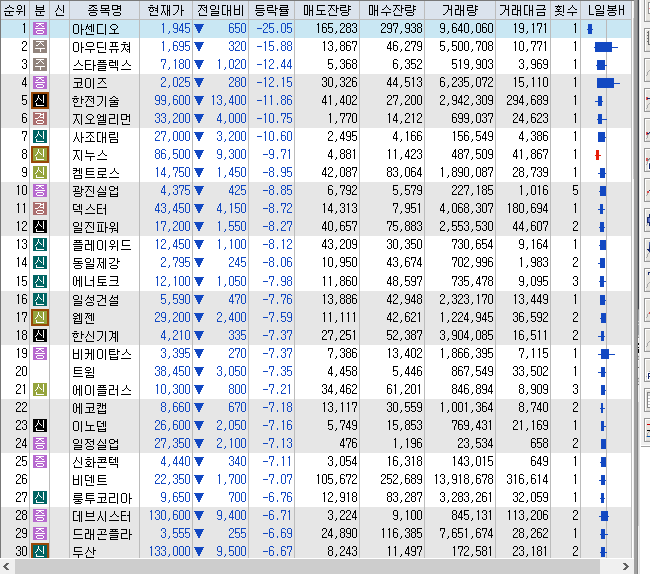Click the volume 13,918,678 for 비덴트
This screenshot has width=650, height=574.
coord(463,480)
